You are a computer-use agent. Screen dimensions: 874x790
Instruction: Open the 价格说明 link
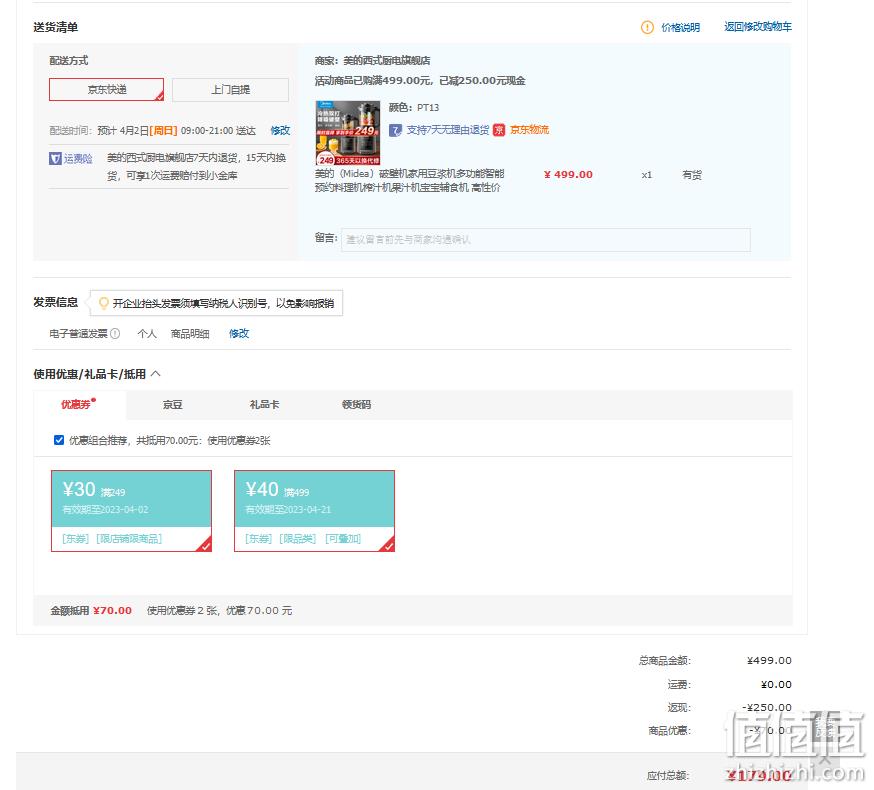pos(680,27)
